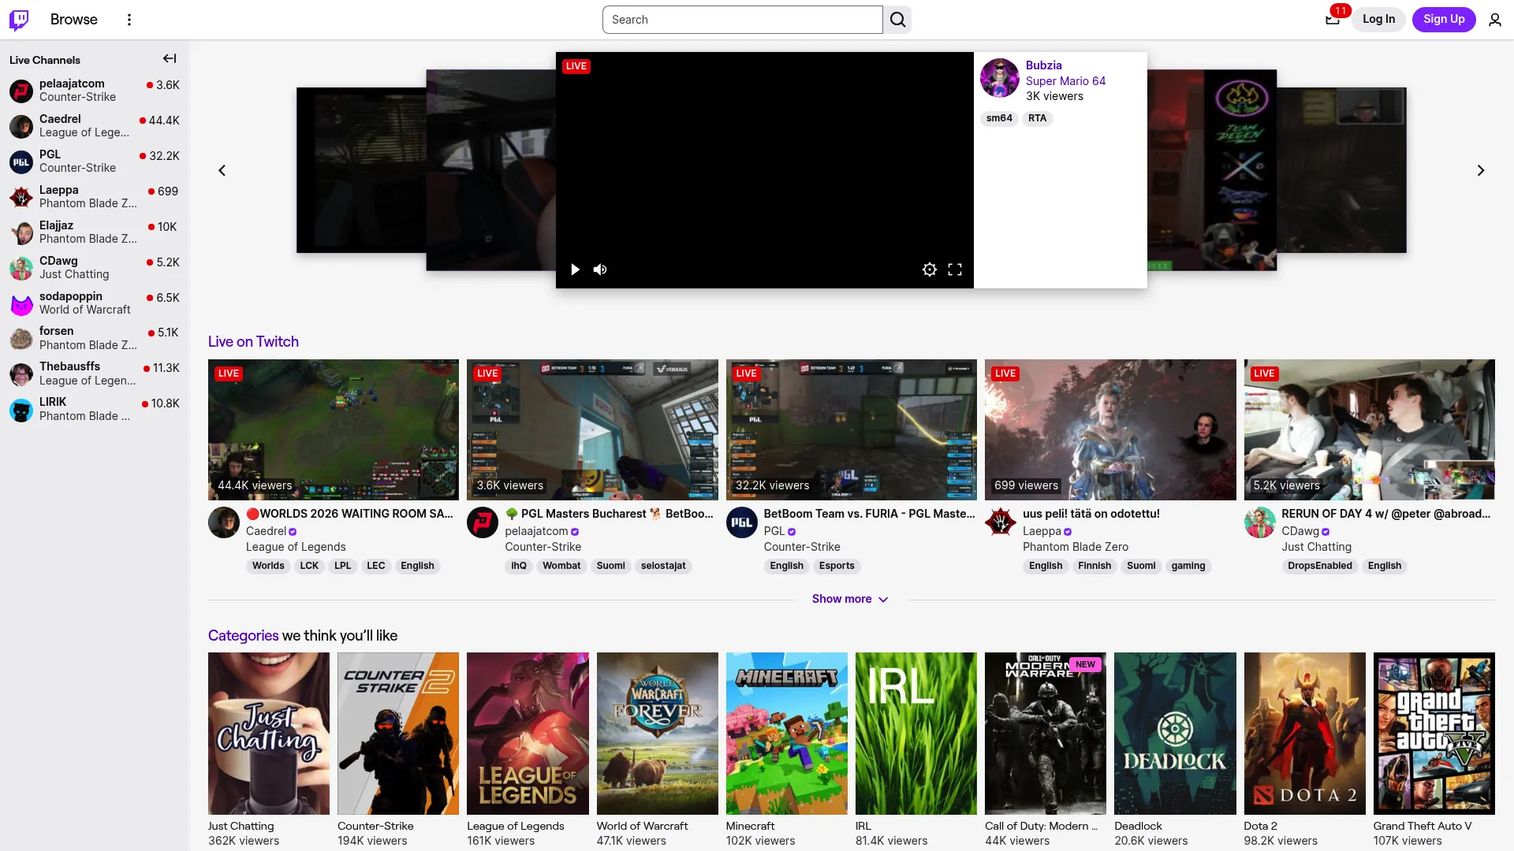This screenshot has width=1514, height=851.
Task: Click pelaajatcom avatar in sidebar
Action: coord(21,91)
